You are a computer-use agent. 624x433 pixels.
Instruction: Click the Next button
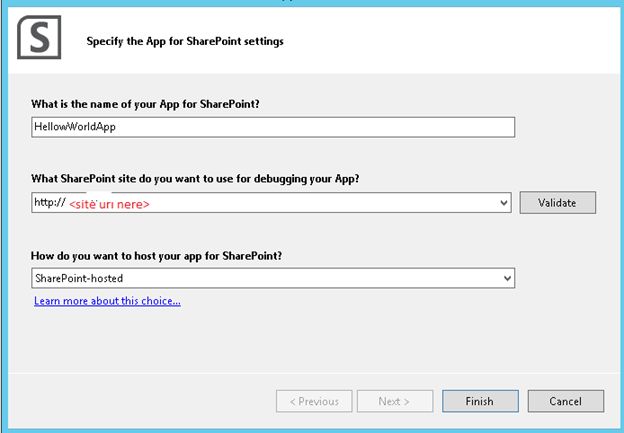click(395, 401)
